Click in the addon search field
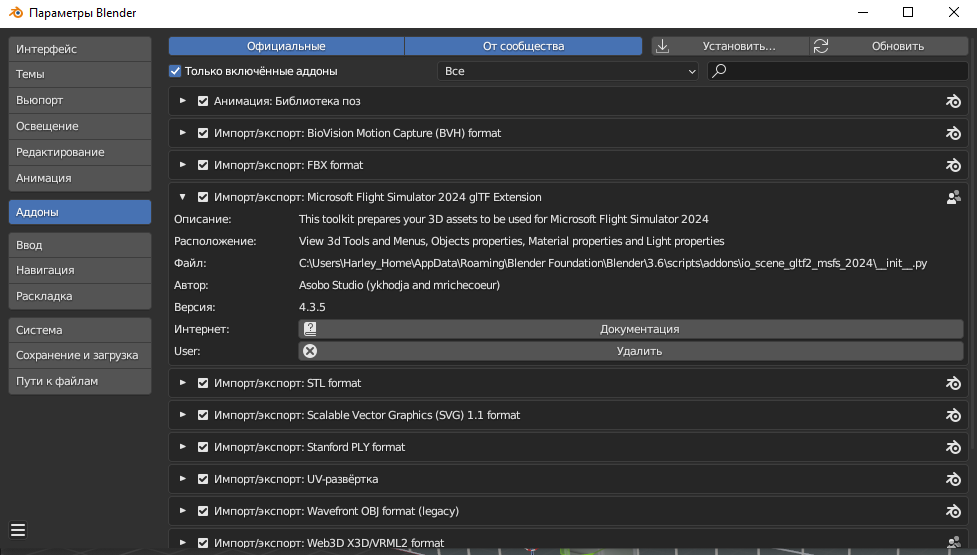 838,70
